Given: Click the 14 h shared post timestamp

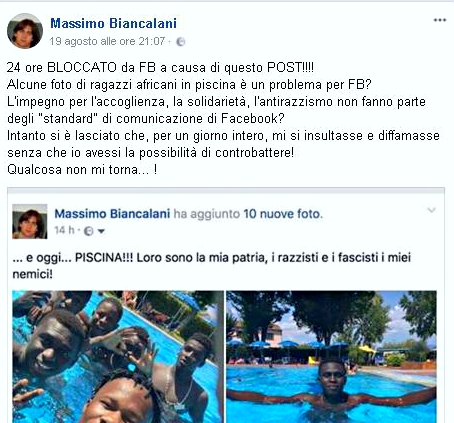Looking at the screenshot, I should [65, 230].
